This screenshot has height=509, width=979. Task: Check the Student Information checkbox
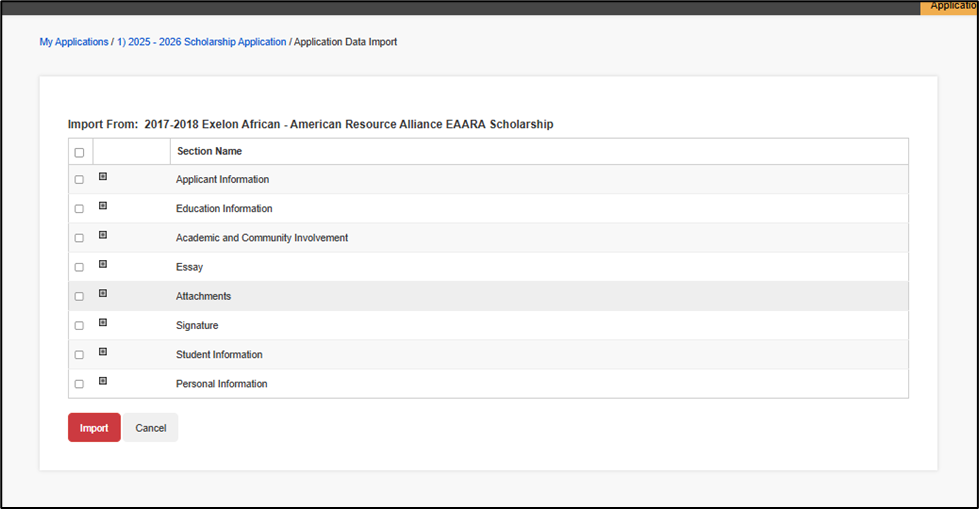point(79,355)
